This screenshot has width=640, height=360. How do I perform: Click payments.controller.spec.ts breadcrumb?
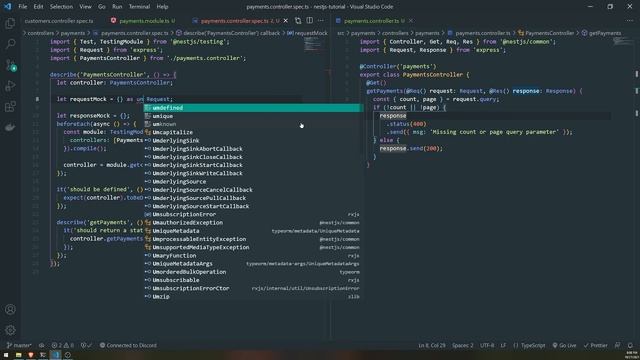click(x=131, y=33)
